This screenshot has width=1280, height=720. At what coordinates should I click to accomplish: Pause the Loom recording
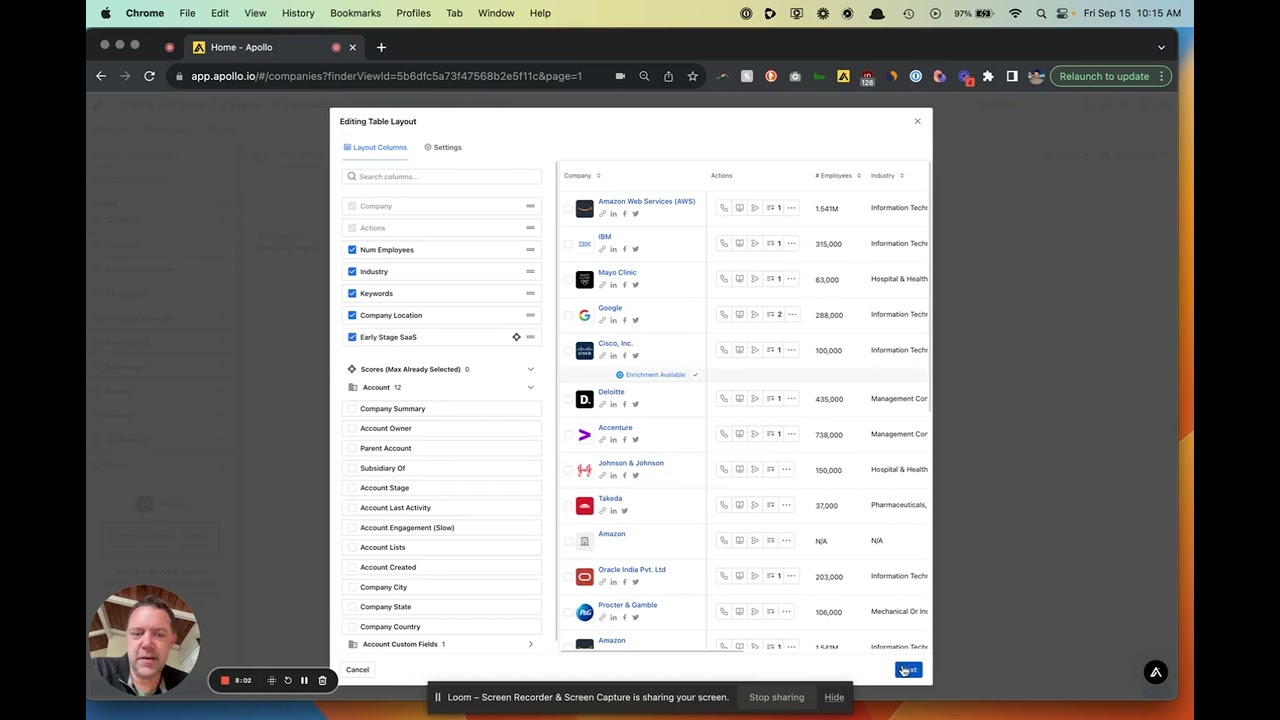304,680
